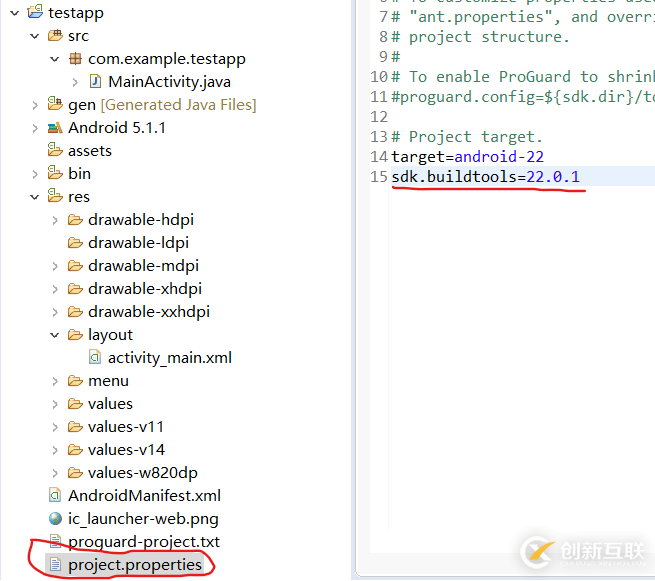Image resolution: width=655 pixels, height=581 pixels.
Task: Select proguard-project.txt in the tree
Action: 144,542
